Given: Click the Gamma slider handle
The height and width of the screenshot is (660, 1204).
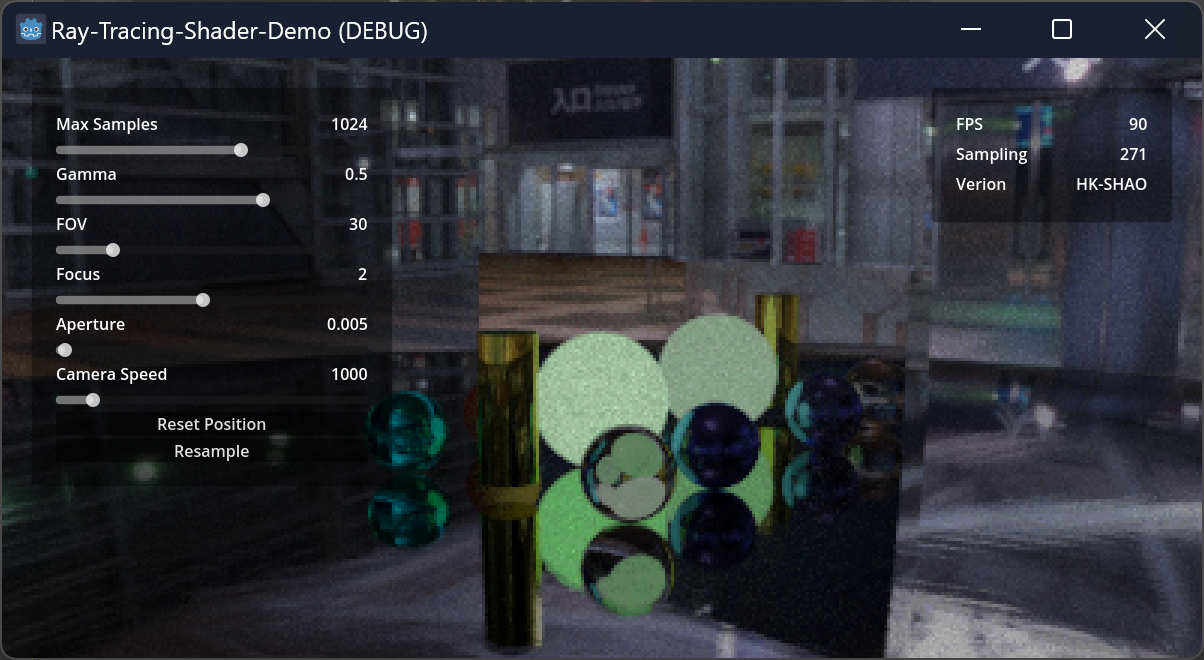Looking at the screenshot, I should click(263, 200).
